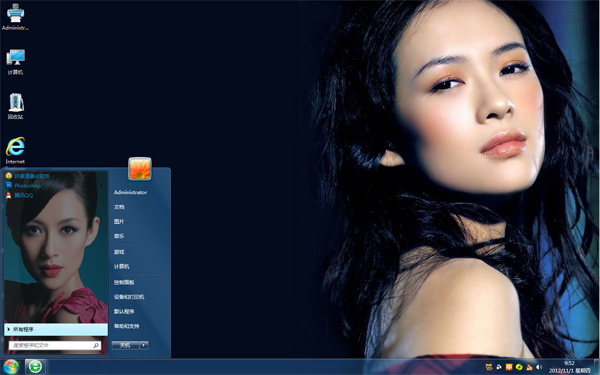Click the search magnifier icon
Viewport: 600px width, 375px height.
click(96, 345)
